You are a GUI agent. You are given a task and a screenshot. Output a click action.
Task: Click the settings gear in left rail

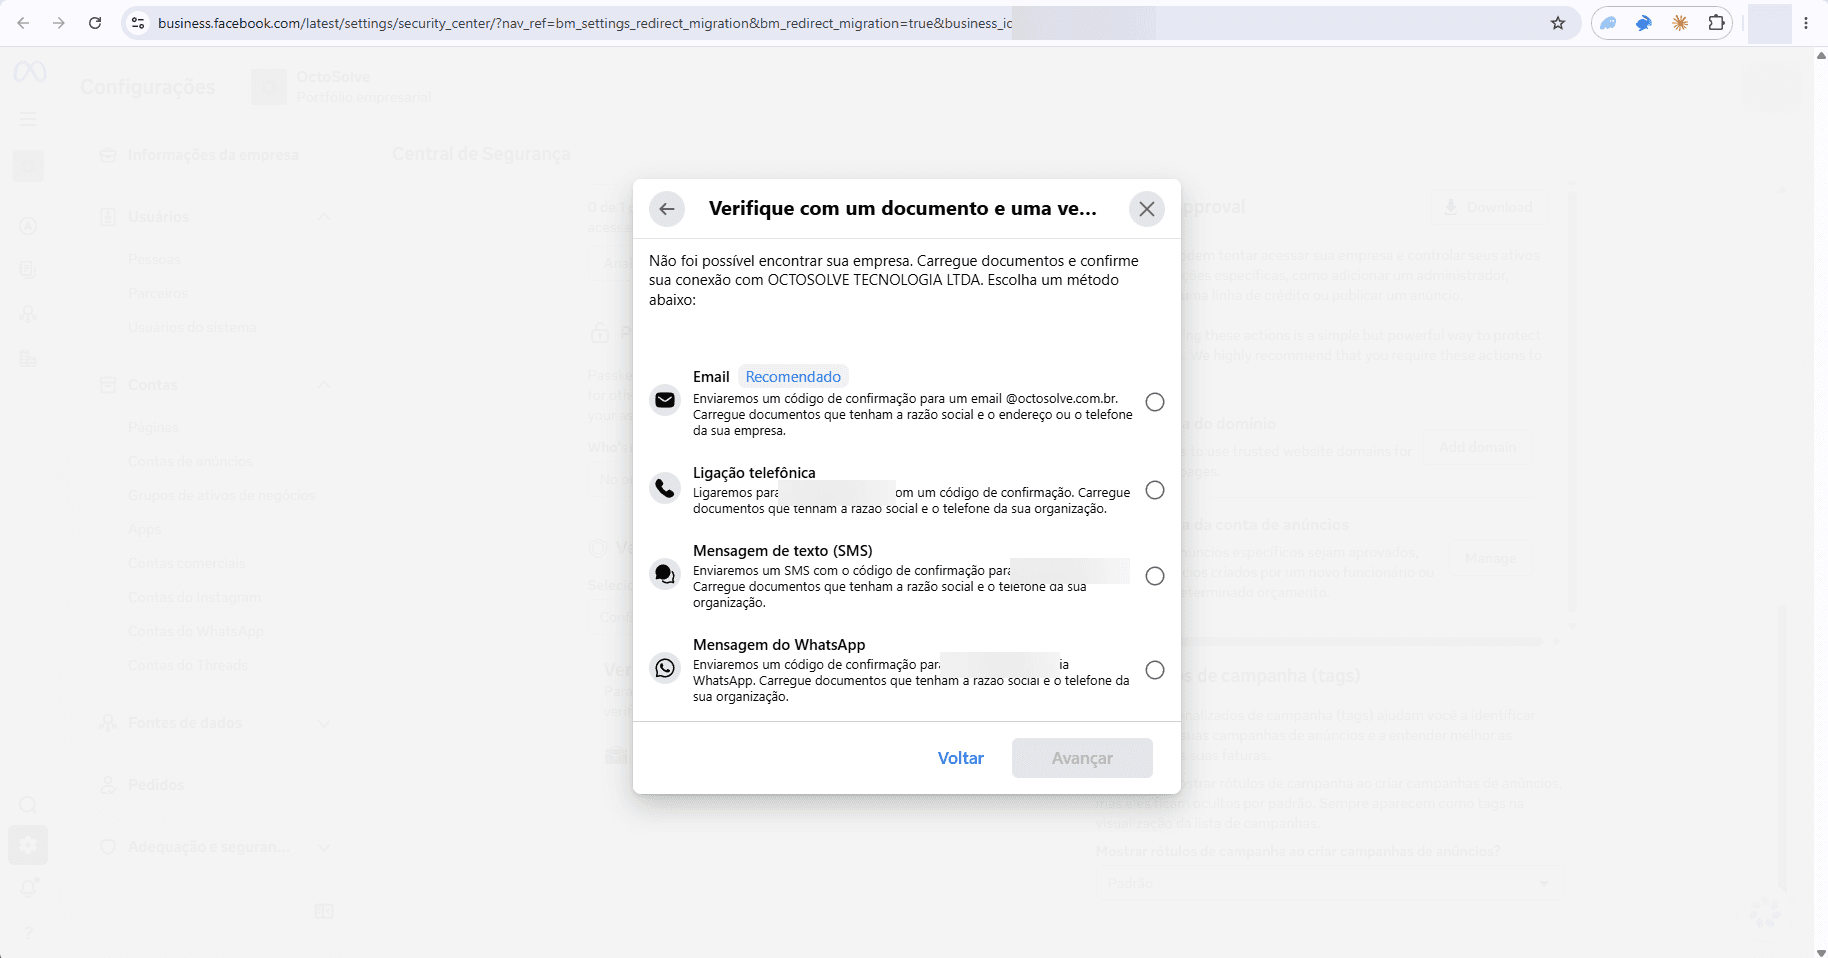tap(28, 846)
